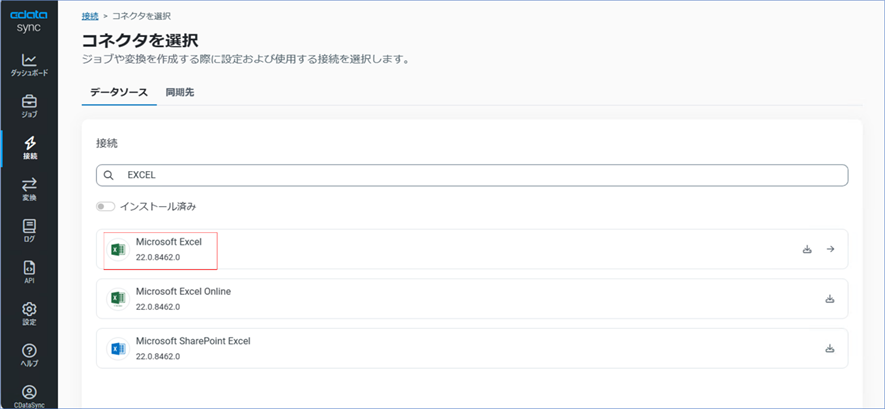Image resolution: width=885 pixels, height=409 pixels.
Task: Click version 22.0.8462.0 under Microsoft SharePoint Excel
Action: tap(158, 357)
